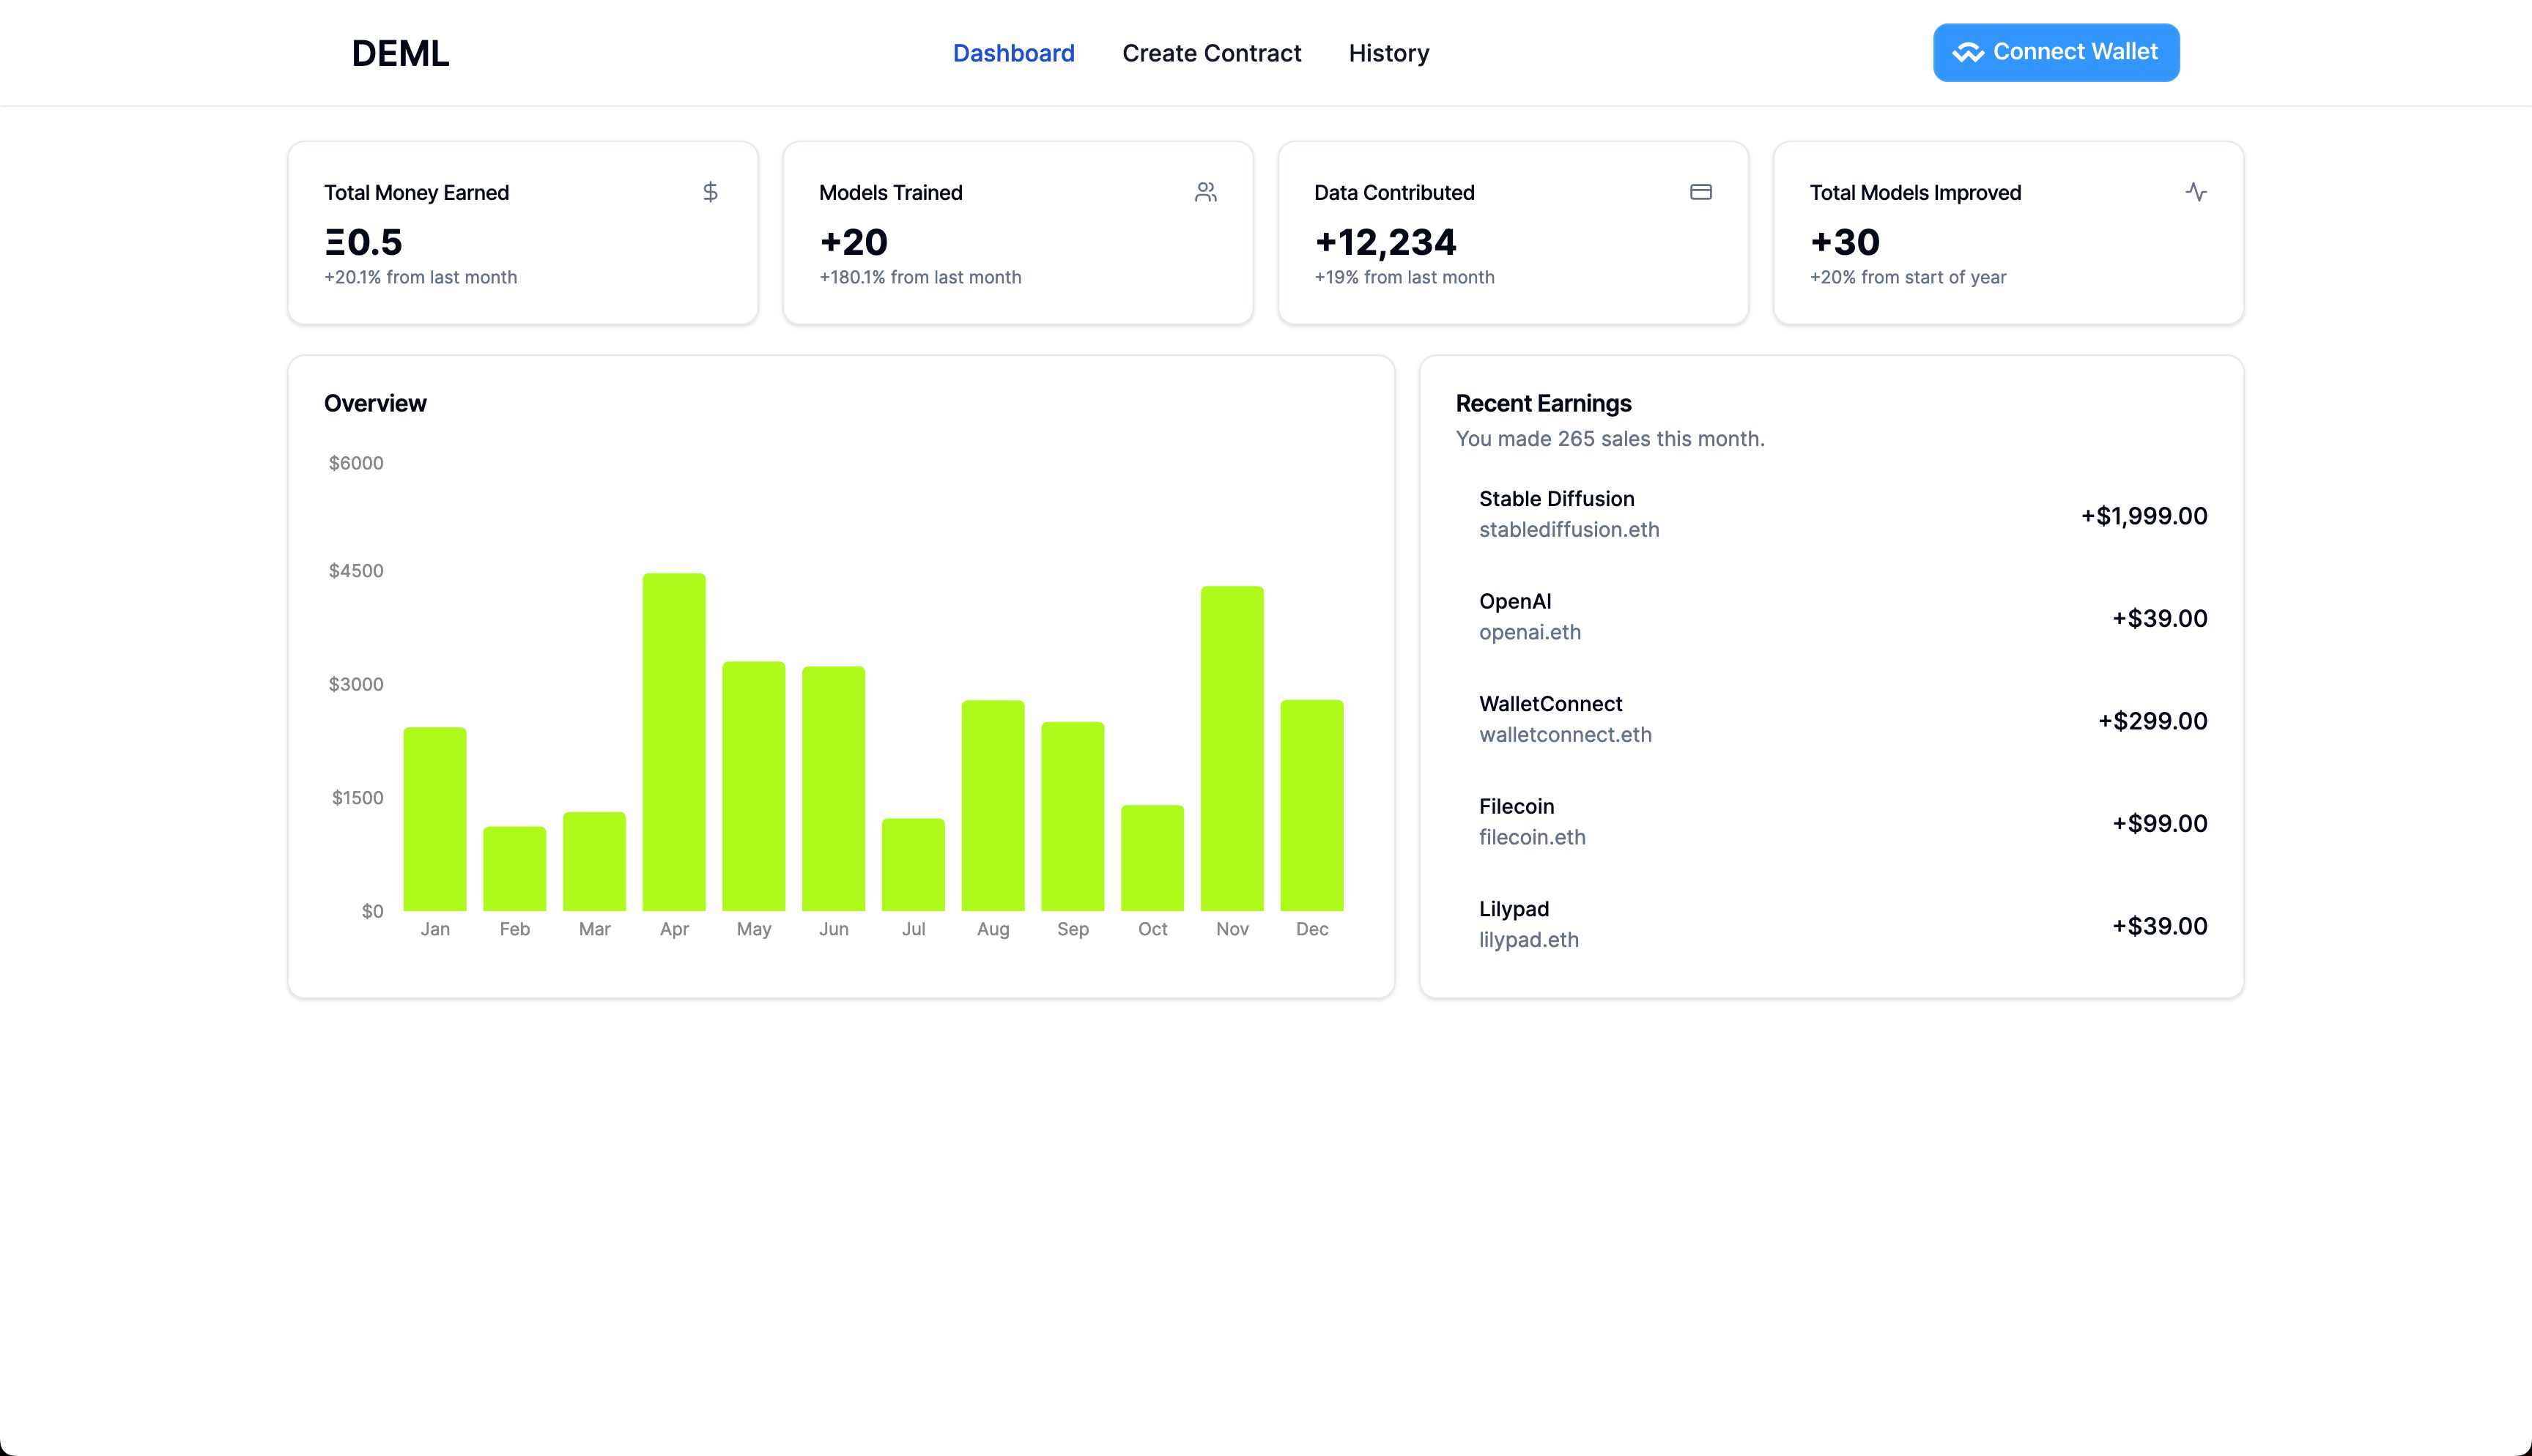Click the $6000 axis label
Image resolution: width=2532 pixels, height=1456 pixels.
pos(356,462)
